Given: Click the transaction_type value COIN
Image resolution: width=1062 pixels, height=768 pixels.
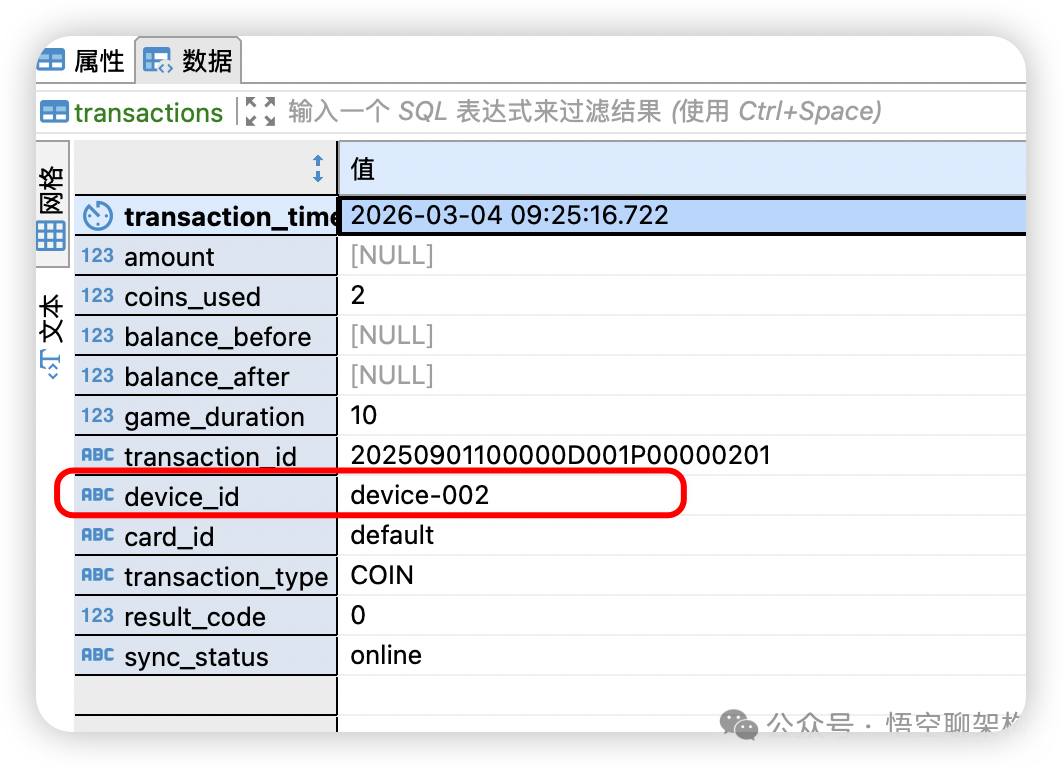Looking at the screenshot, I should pos(382,576).
